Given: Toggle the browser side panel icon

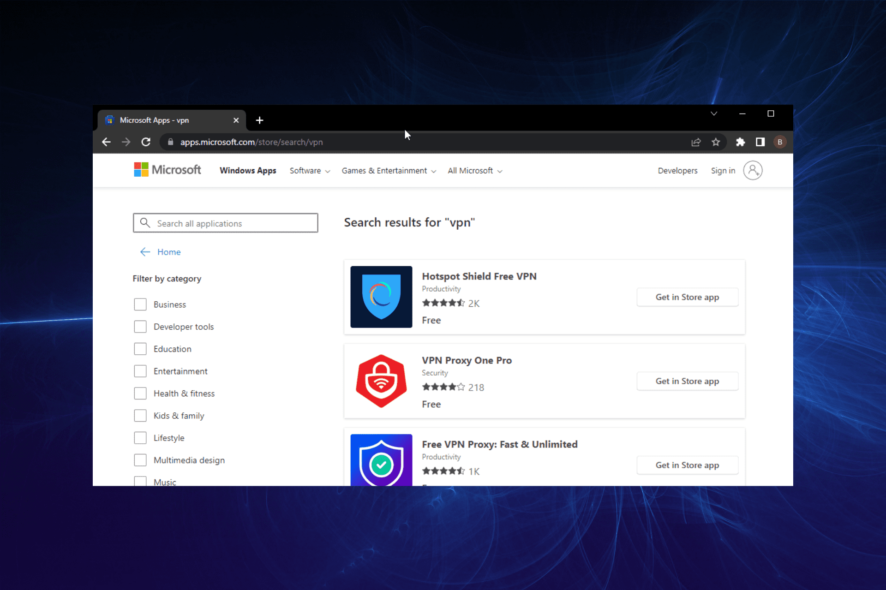Looking at the screenshot, I should (x=760, y=142).
